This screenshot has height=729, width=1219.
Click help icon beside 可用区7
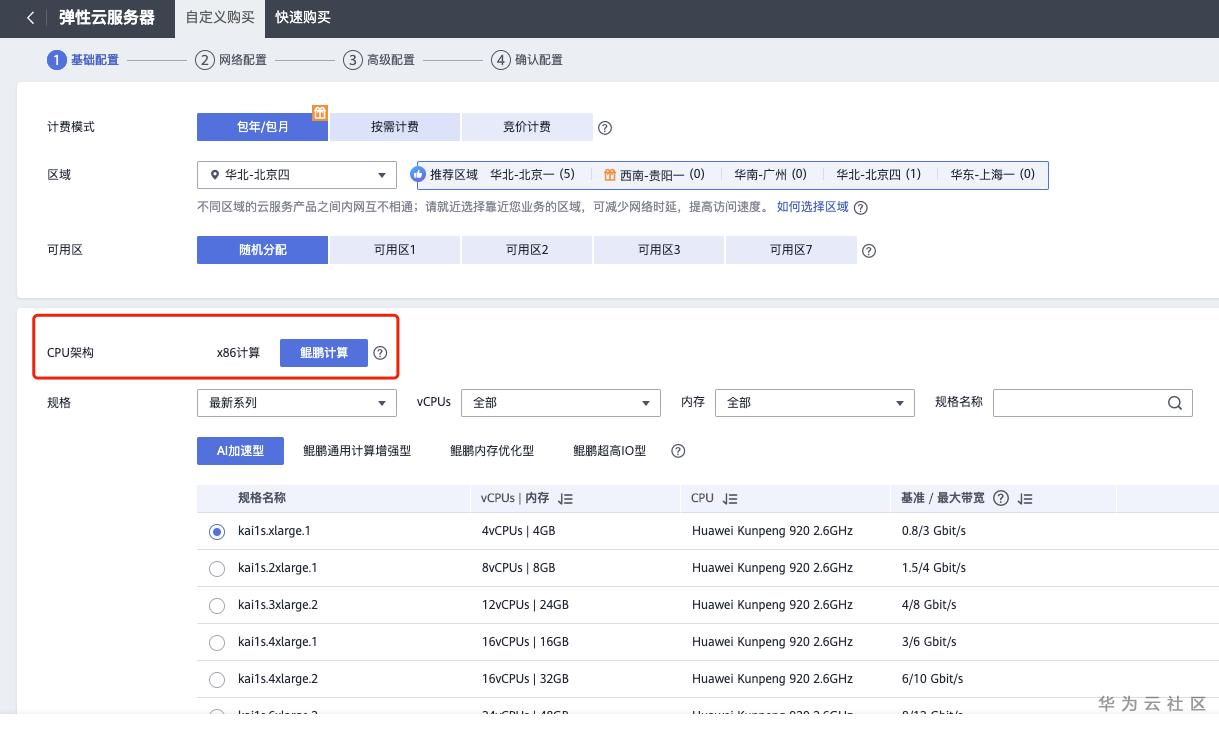(x=869, y=251)
